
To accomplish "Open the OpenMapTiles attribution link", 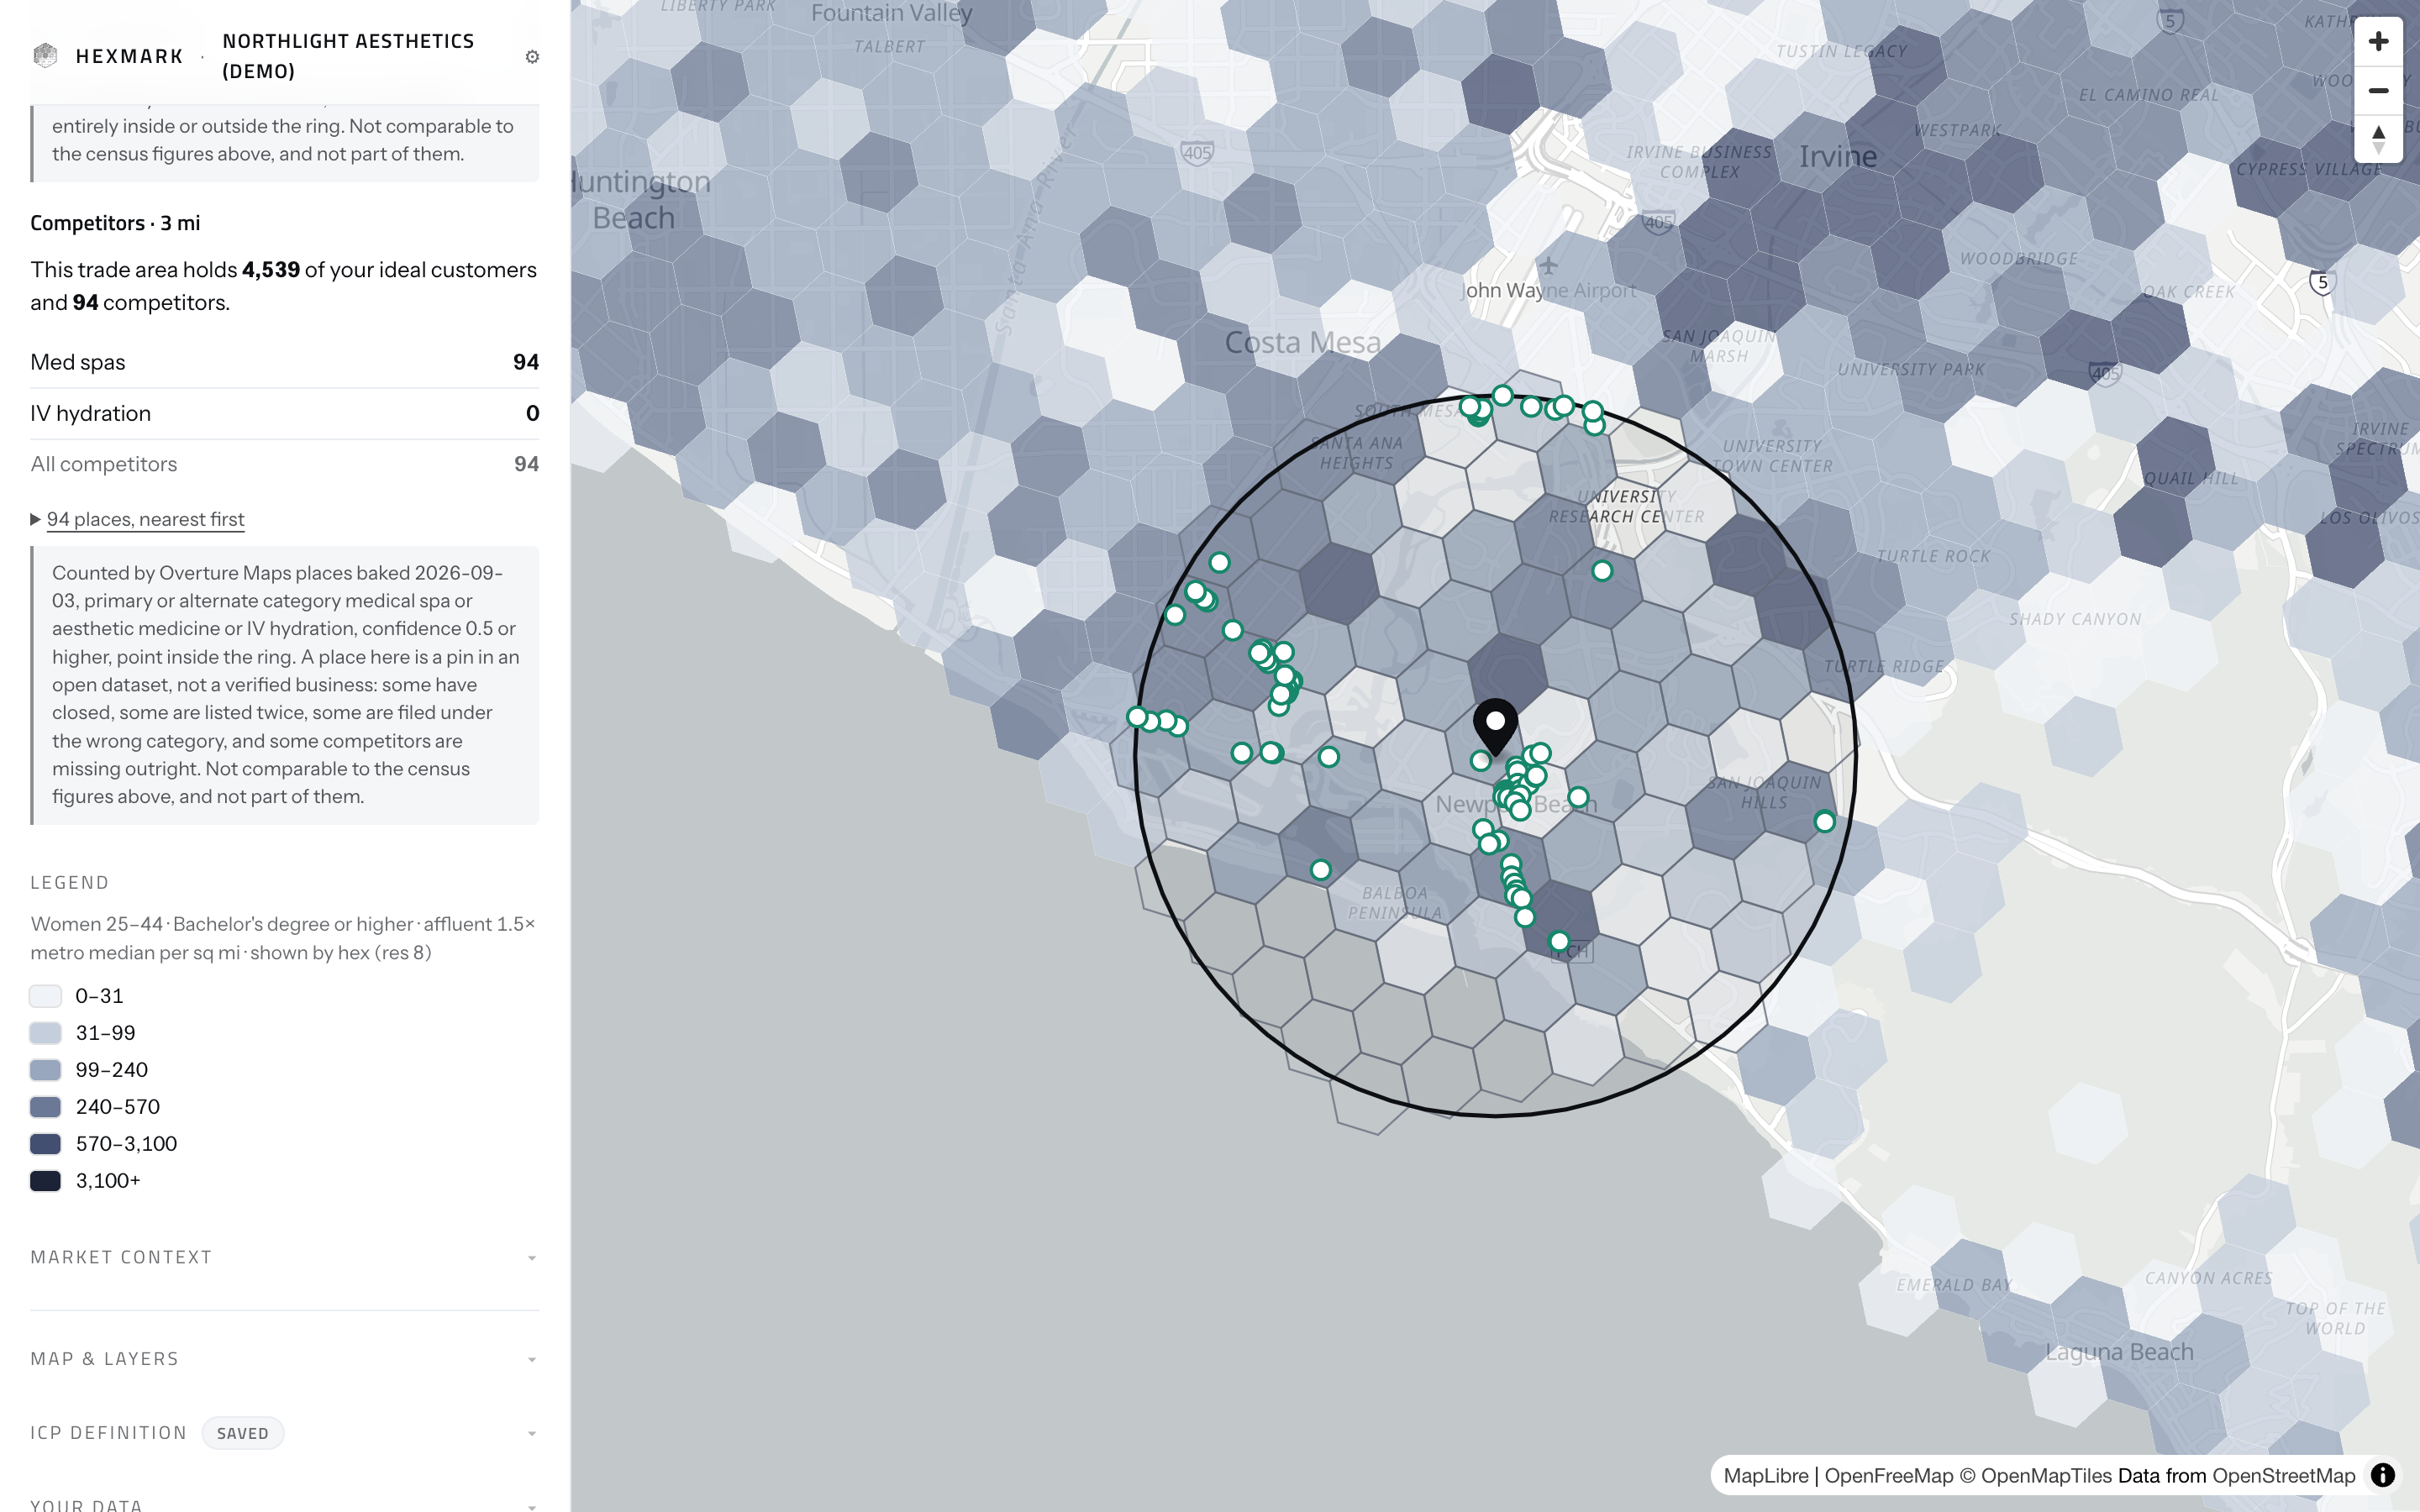I will coord(2035,1475).
